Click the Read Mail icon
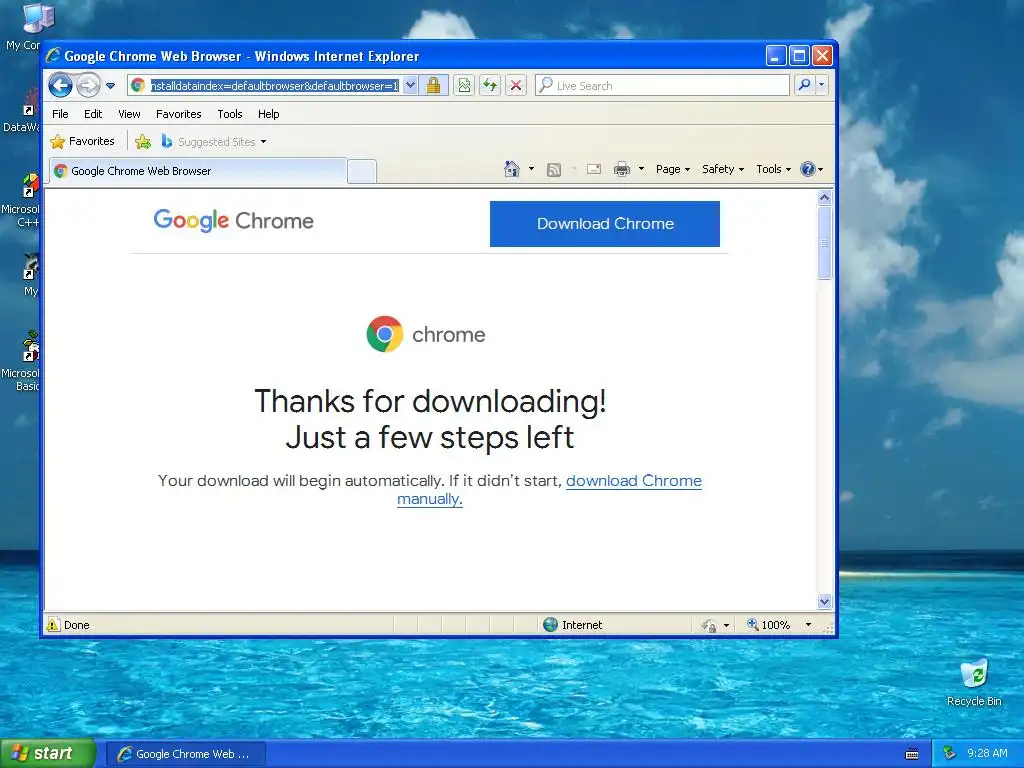Image resolution: width=1024 pixels, height=768 pixels. point(594,169)
